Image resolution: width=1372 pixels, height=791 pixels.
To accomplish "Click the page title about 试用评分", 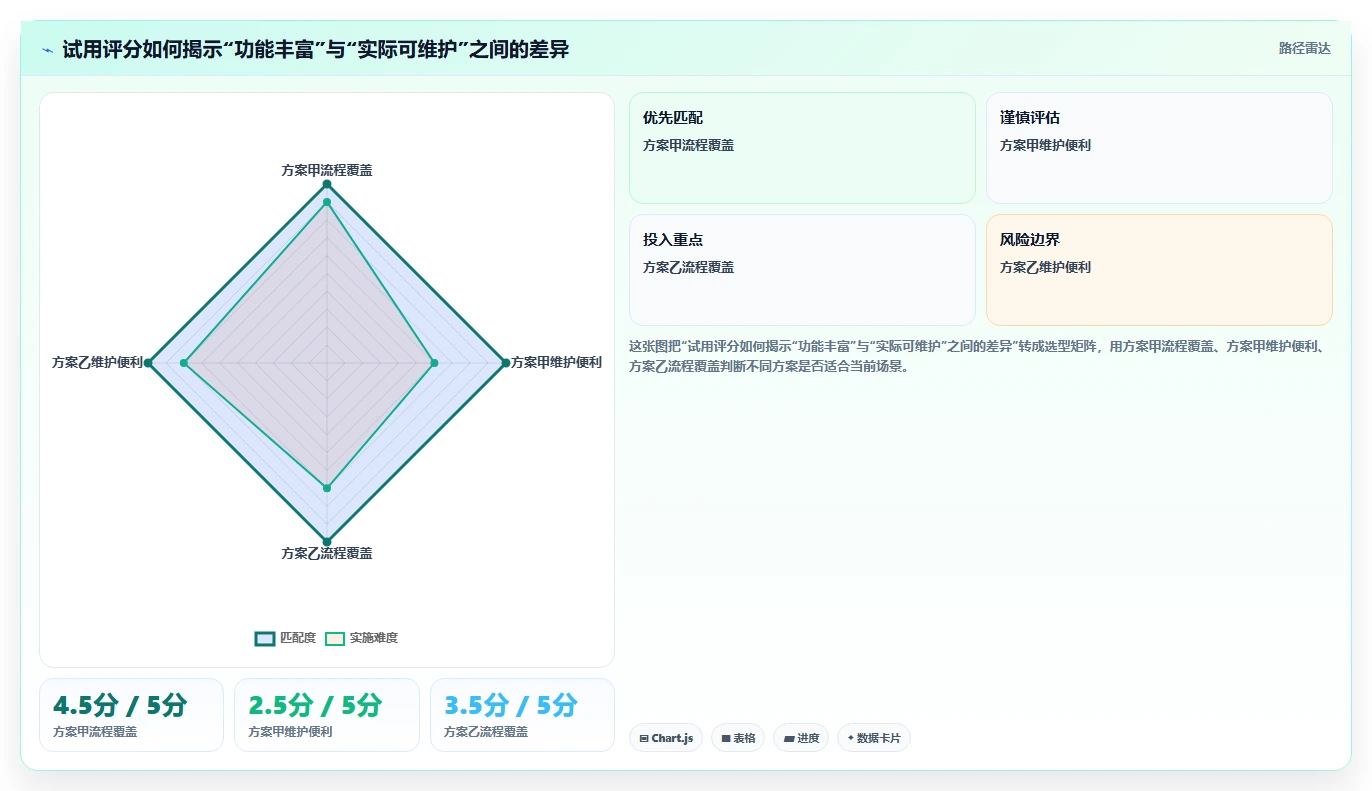I will click(316, 49).
